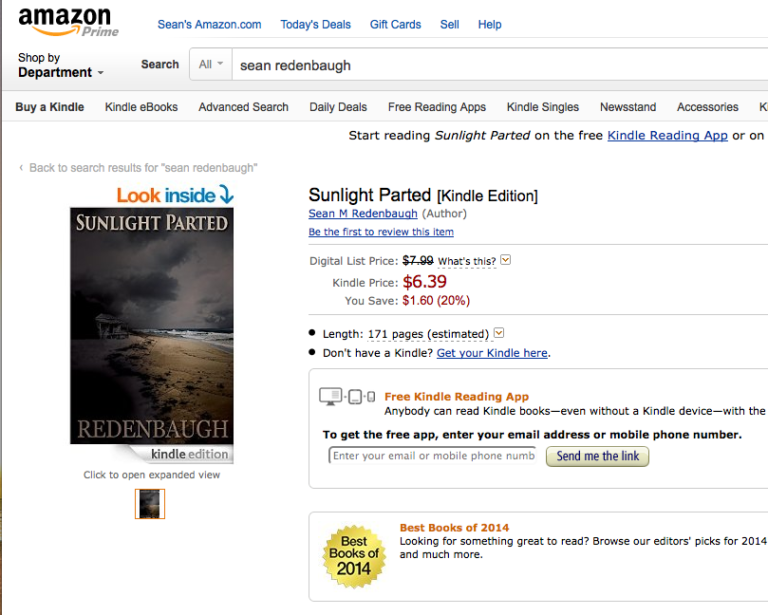The width and height of the screenshot is (768, 615).
Task: Select the small cover thumbnail
Action: point(150,504)
